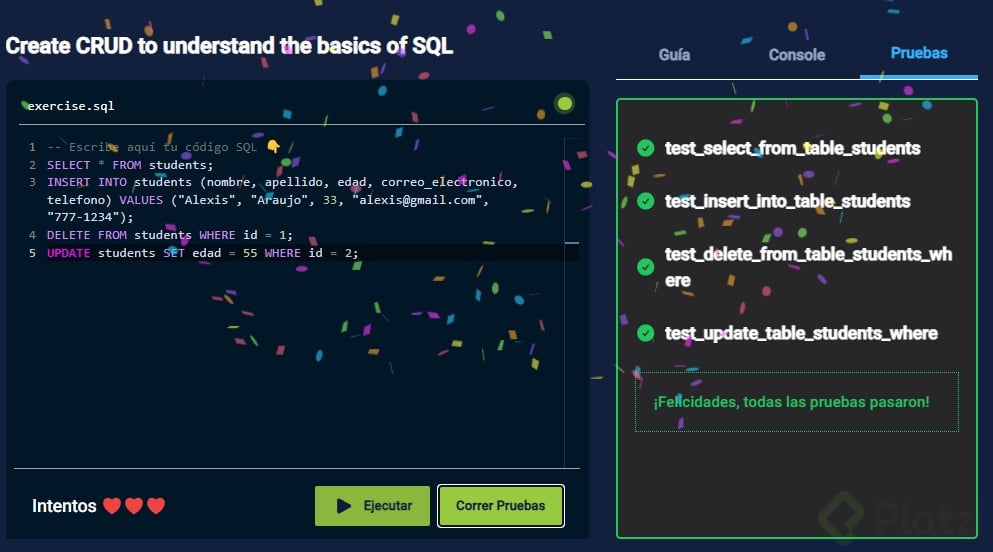Select test_delete_from_table_students_where result text
The image size is (993, 552).
[808, 267]
